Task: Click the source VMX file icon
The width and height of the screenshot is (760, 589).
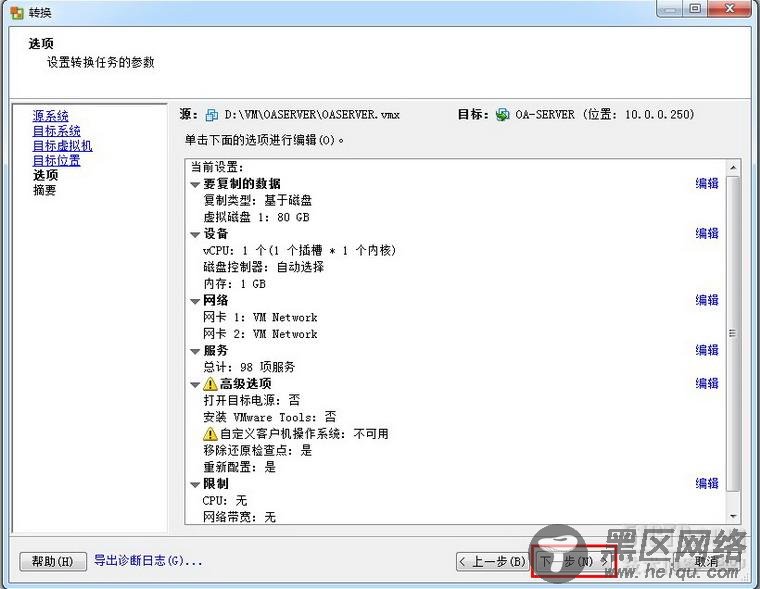Action: pyautogui.click(x=212, y=115)
